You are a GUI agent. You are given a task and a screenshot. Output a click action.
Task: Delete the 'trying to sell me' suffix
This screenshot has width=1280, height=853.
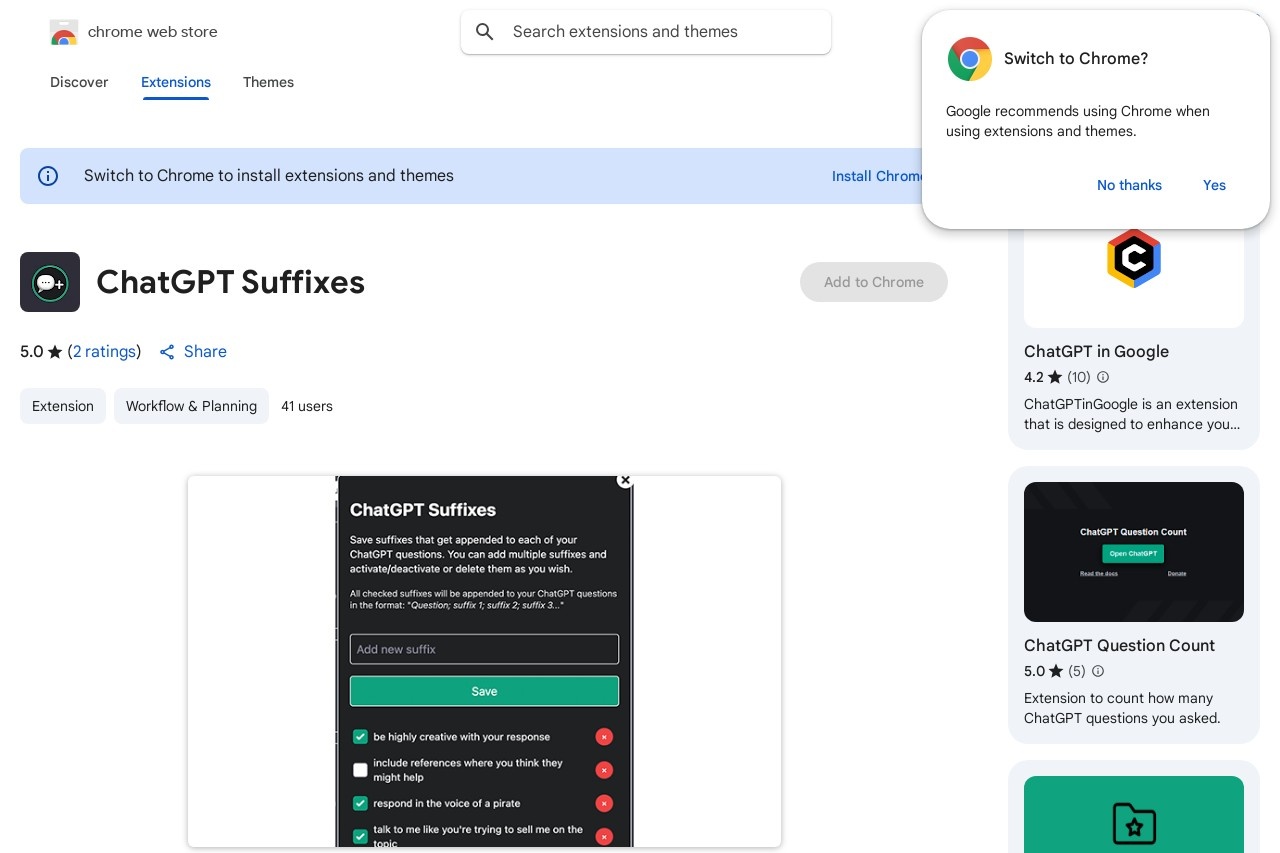point(604,836)
